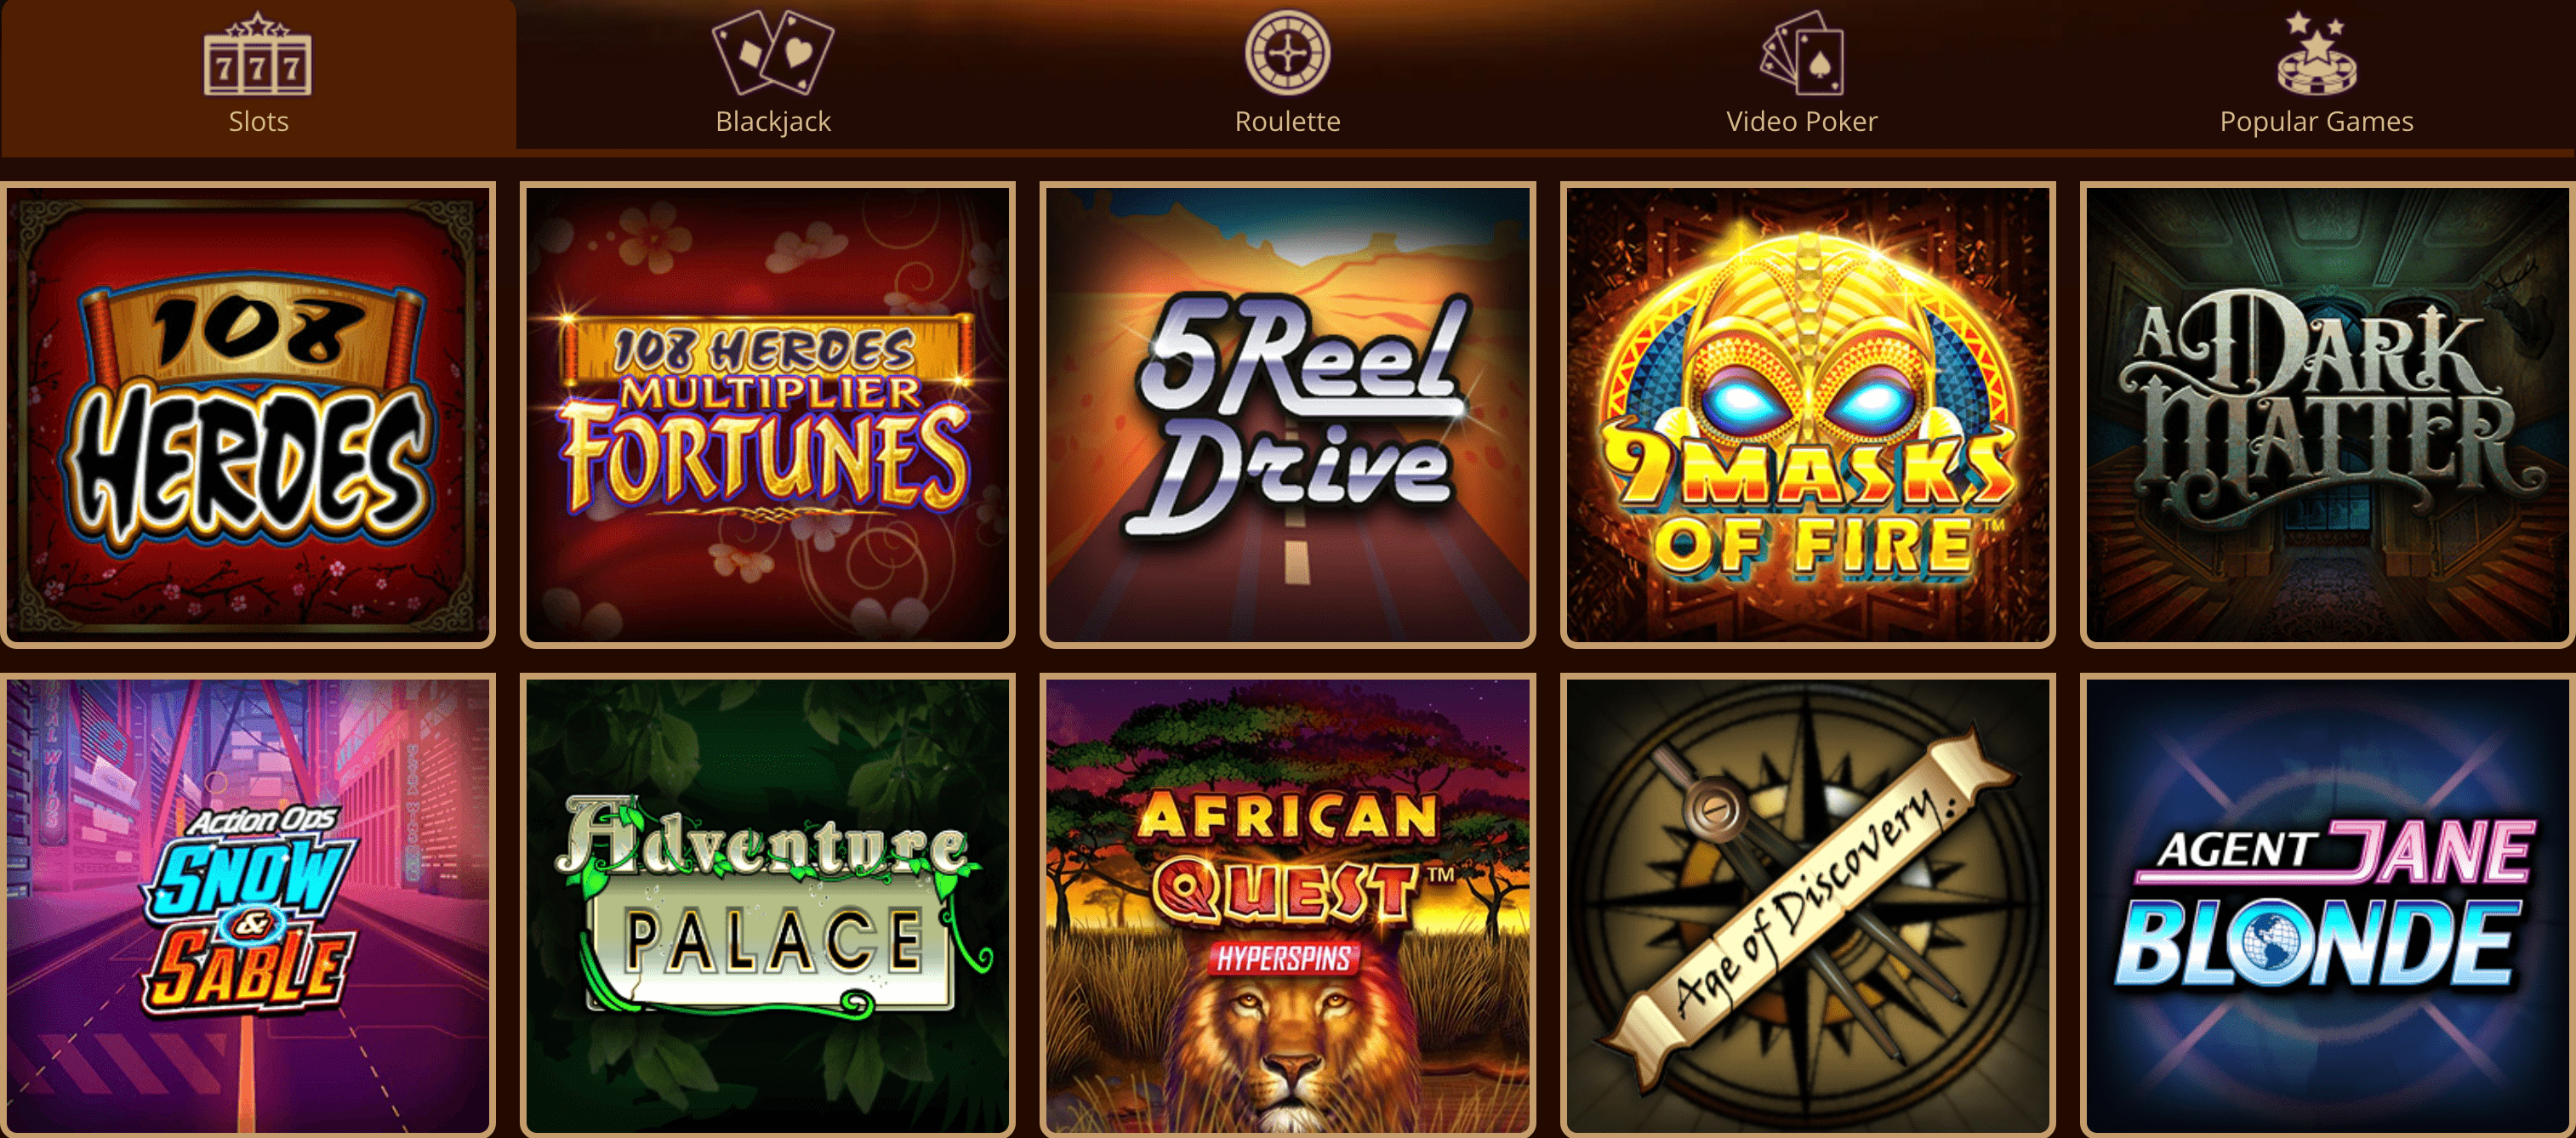
Task: Select the Roulette tab label
Action: click(1287, 122)
